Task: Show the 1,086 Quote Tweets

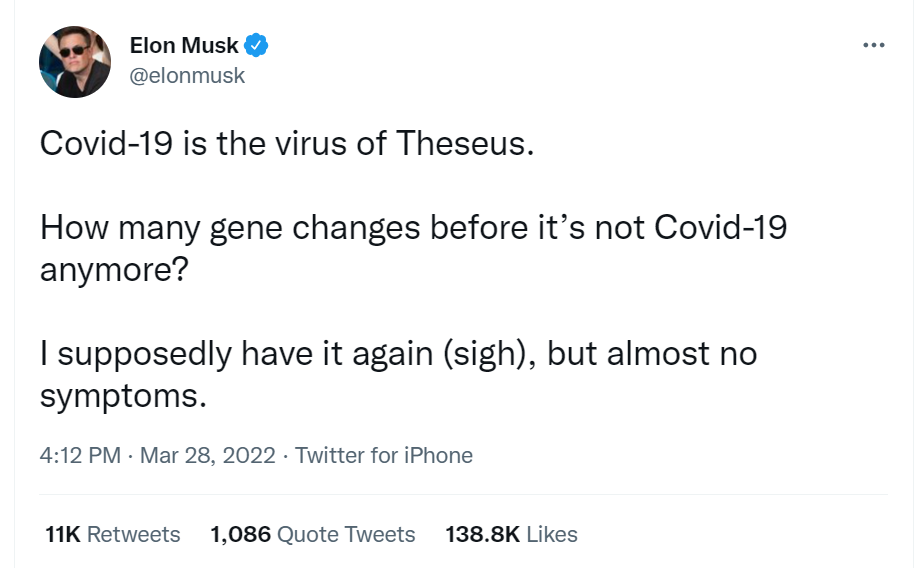Action: point(312,535)
